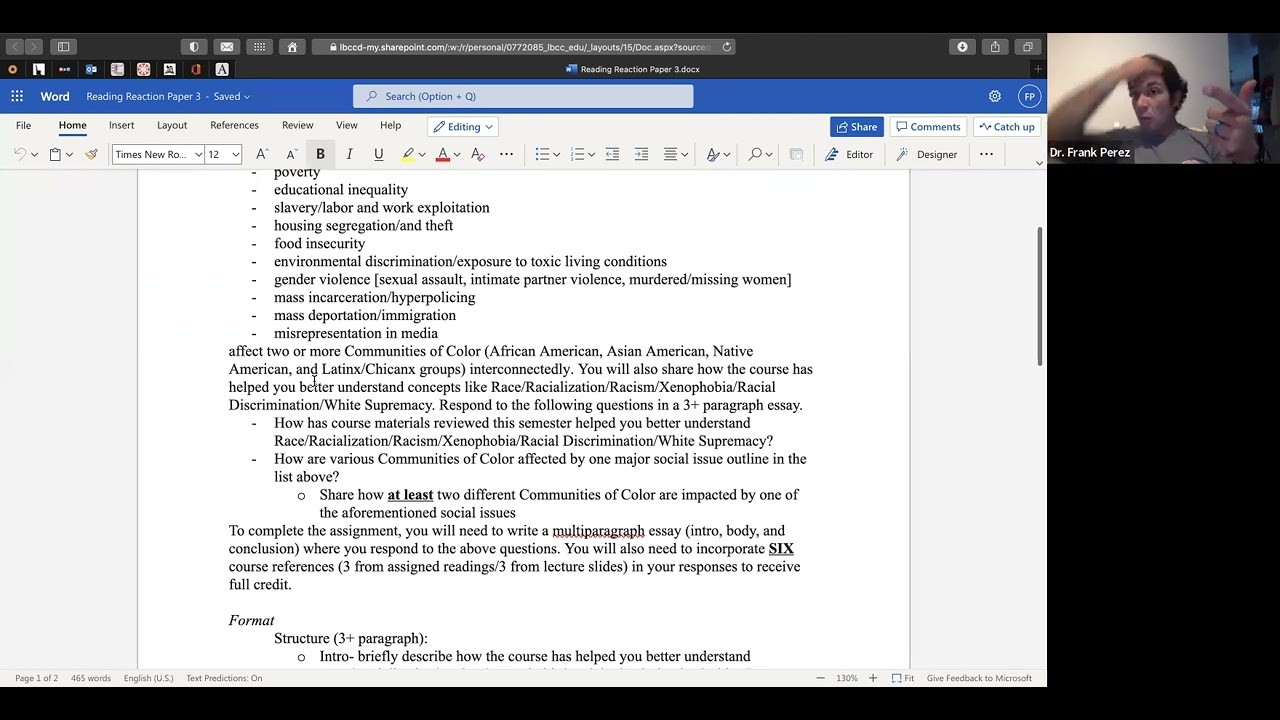Screen dimensions: 1280x720
Task: Open more font options ellipsis
Action: pos(507,154)
